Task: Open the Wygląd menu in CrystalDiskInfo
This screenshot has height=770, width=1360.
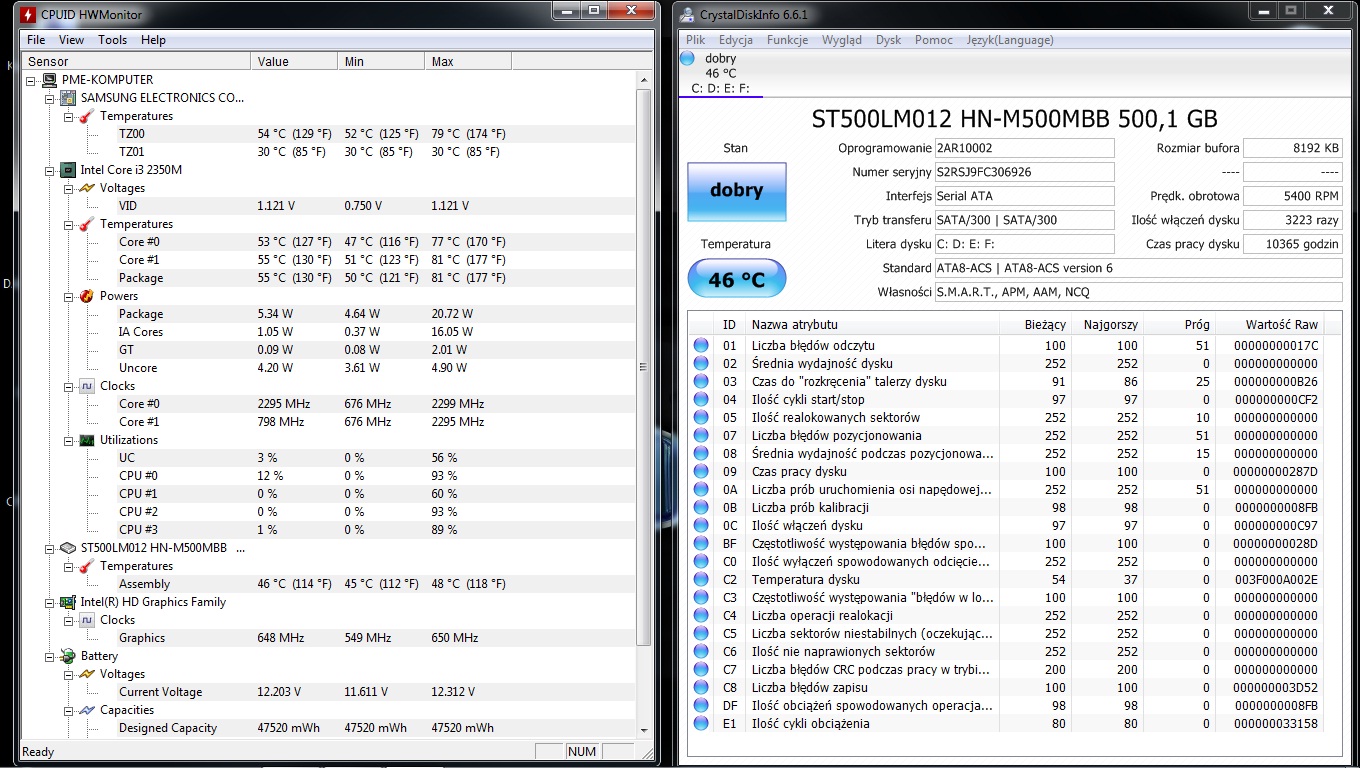Action: pyautogui.click(x=841, y=40)
